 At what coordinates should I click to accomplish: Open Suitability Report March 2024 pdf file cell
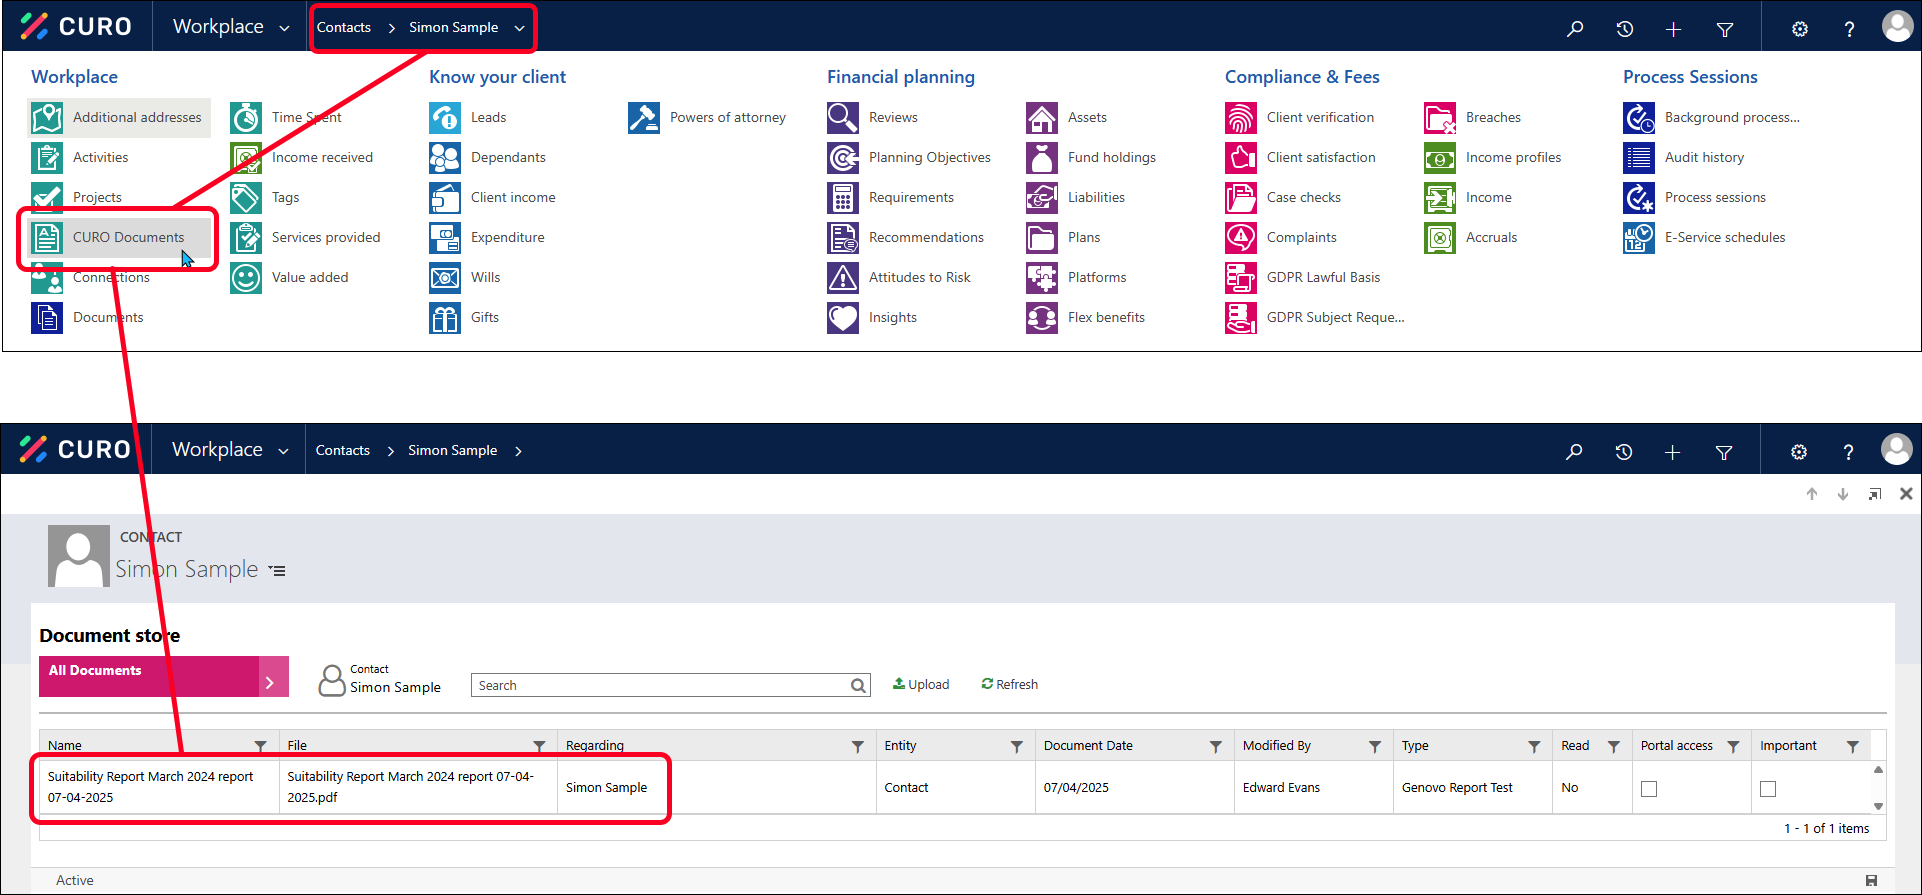tap(417, 787)
